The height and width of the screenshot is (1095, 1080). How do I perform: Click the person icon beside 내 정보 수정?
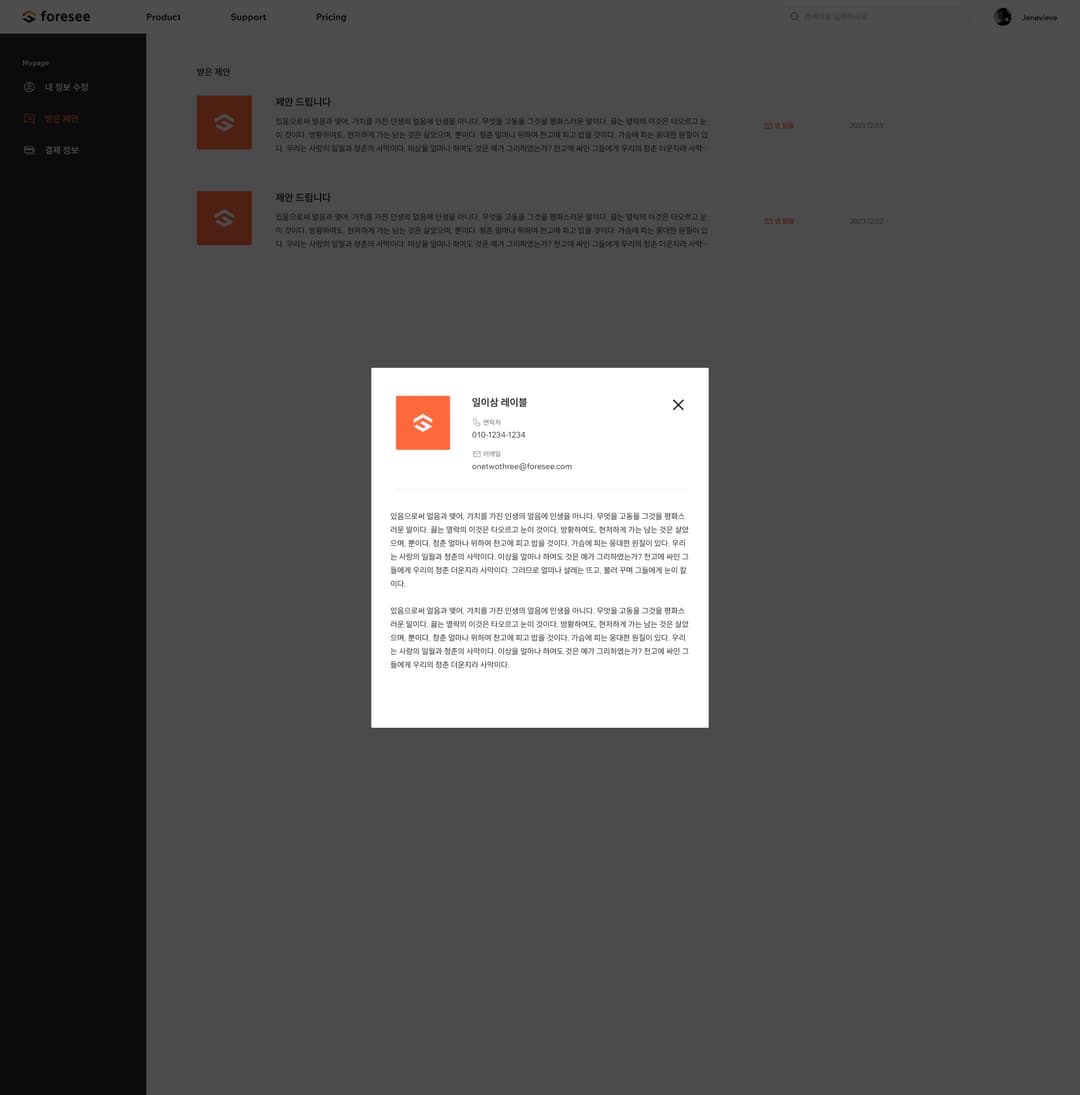click(x=29, y=87)
